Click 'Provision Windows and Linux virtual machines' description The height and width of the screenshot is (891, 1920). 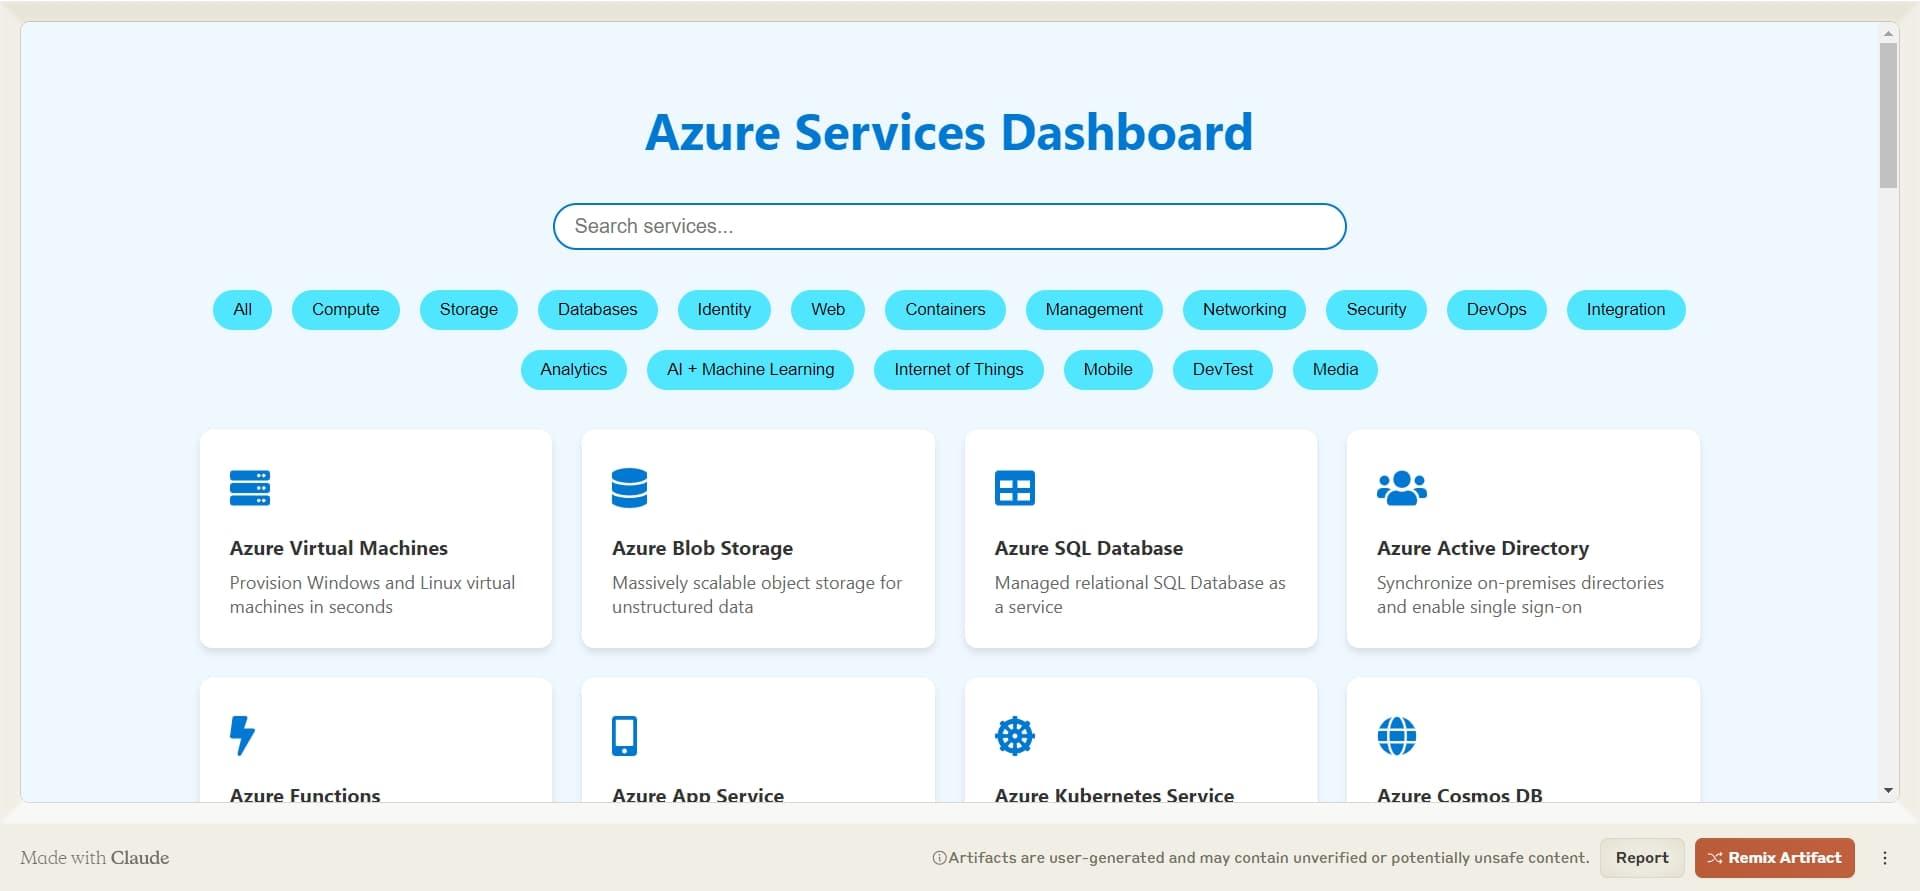pyautogui.click(x=372, y=595)
